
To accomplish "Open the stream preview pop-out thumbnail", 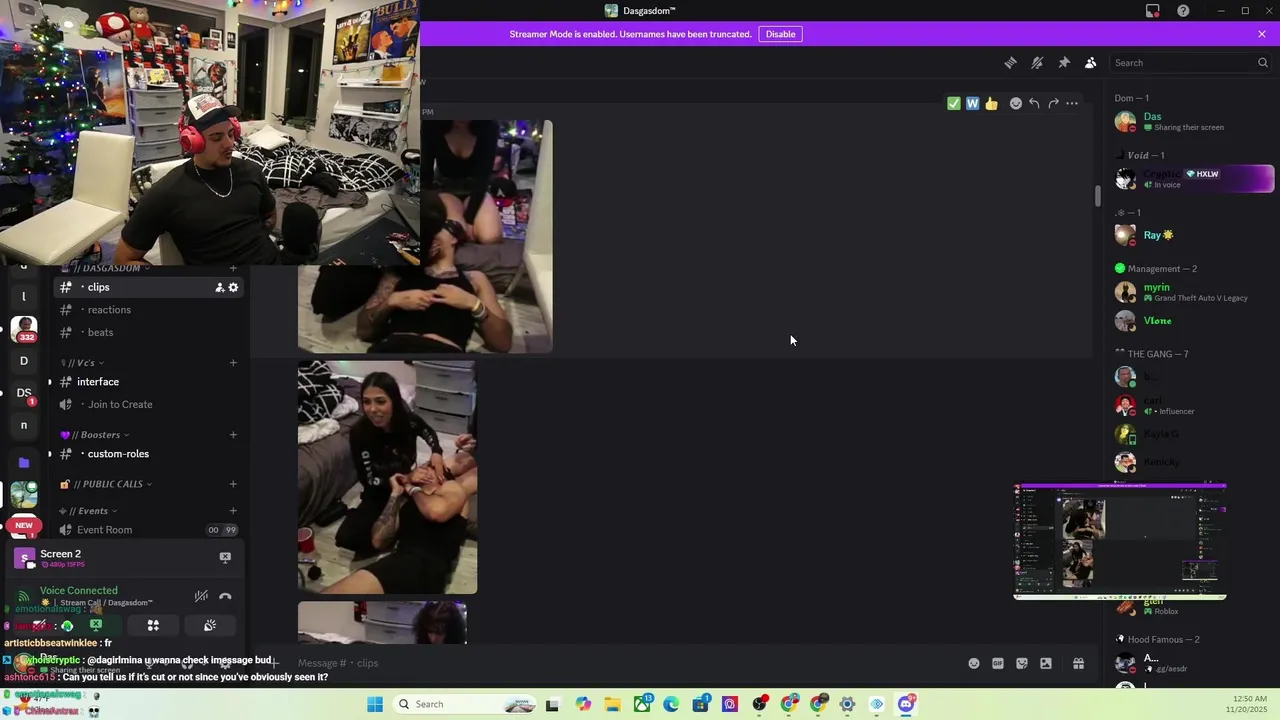I will (1120, 541).
